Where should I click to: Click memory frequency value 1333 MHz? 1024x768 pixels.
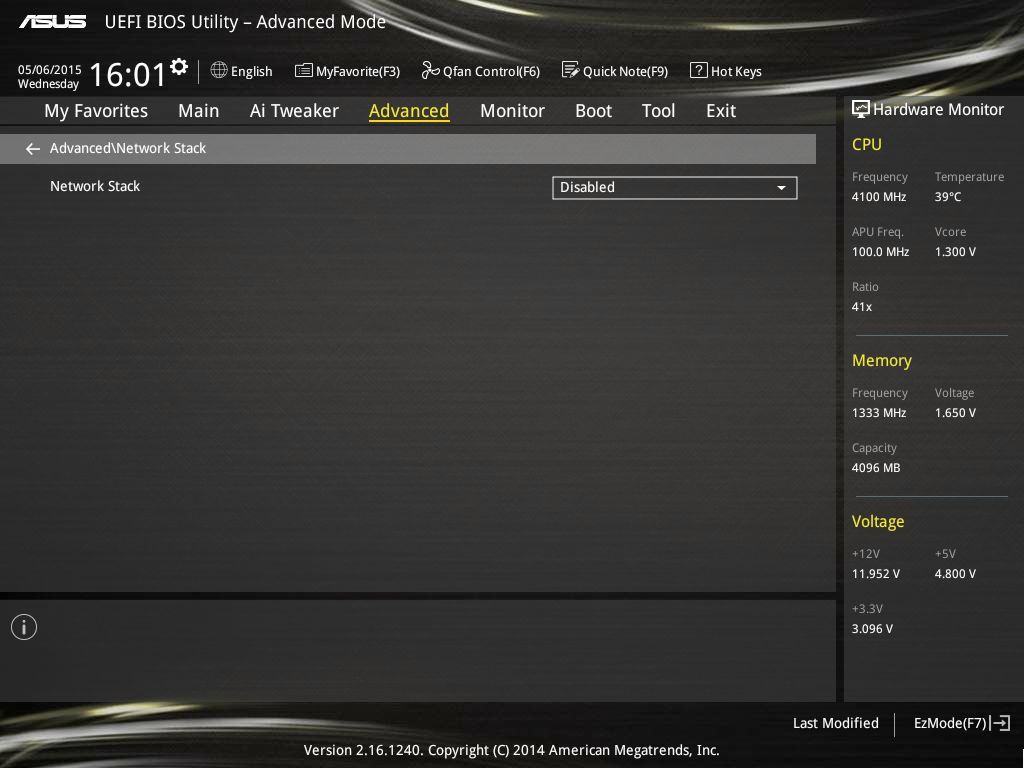pos(879,413)
